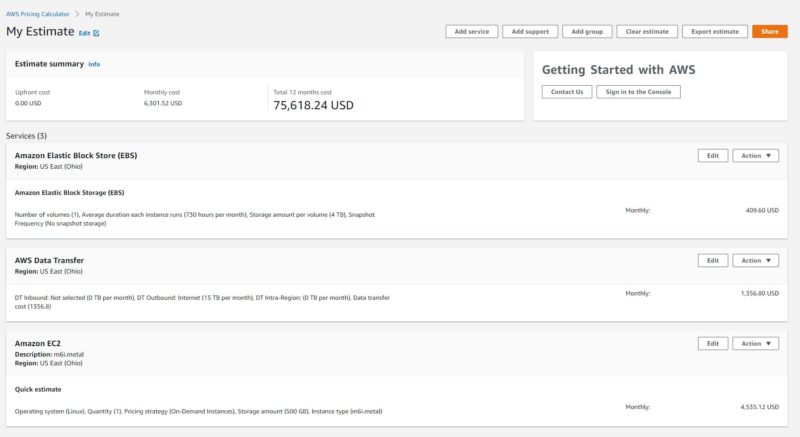Image resolution: width=800 pixels, height=437 pixels.
Task: Open the AWS Pricing Calculator breadcrumb link
Action: [x=37, y=14]
